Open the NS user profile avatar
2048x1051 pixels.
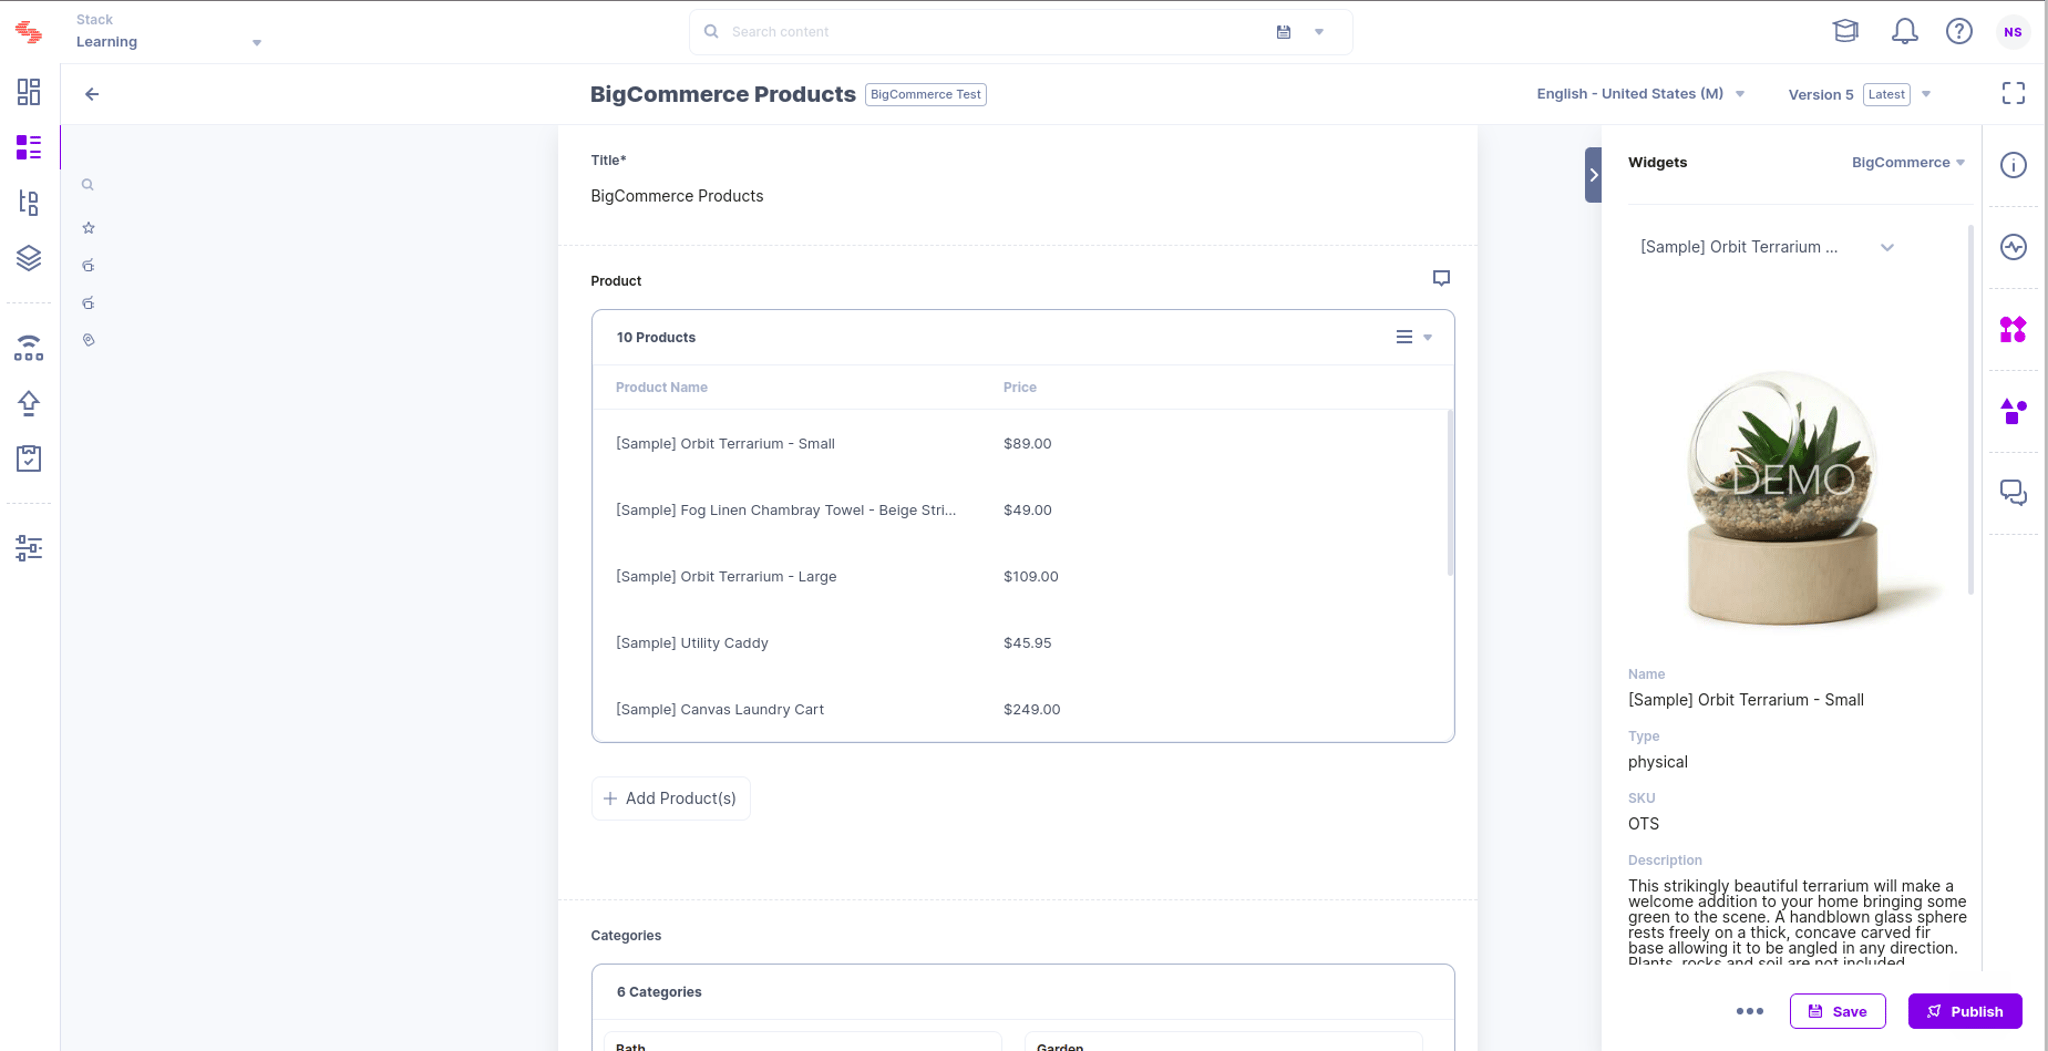coord(2013,32)
